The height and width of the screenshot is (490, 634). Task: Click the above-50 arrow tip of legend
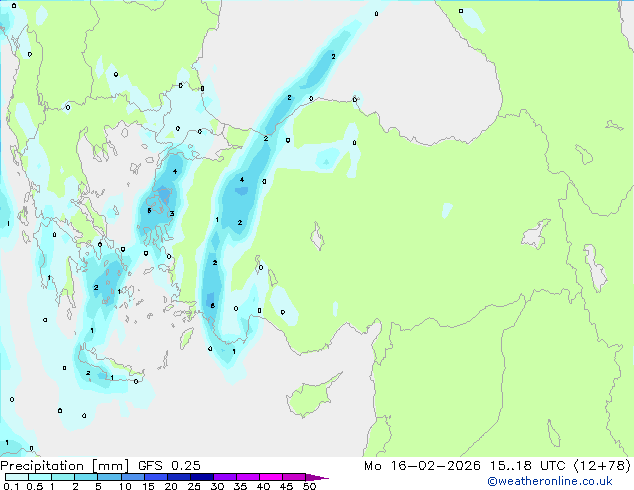(x=317, y=477)
